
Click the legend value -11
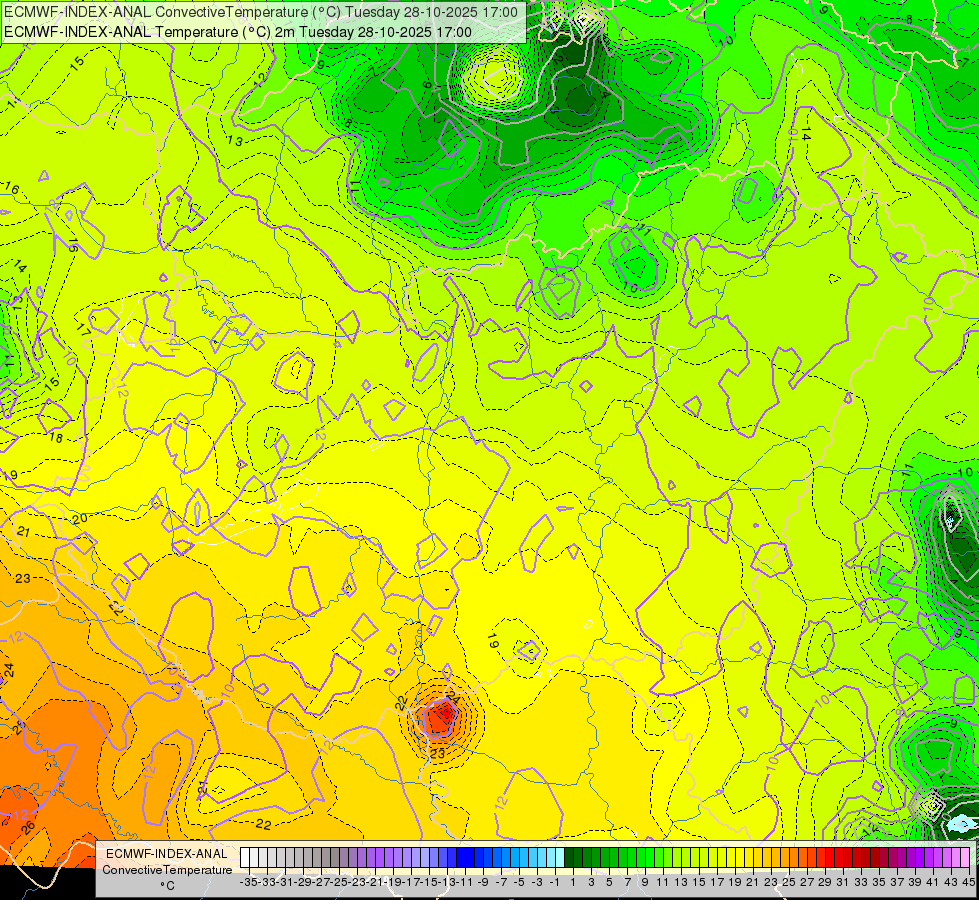point(466,883)
